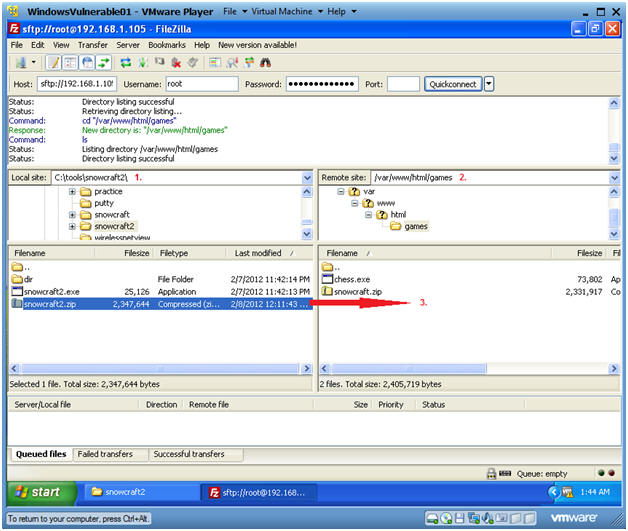Toggle the message log display
This screenshot has width=628, height=531.
[x=53, y=62]
